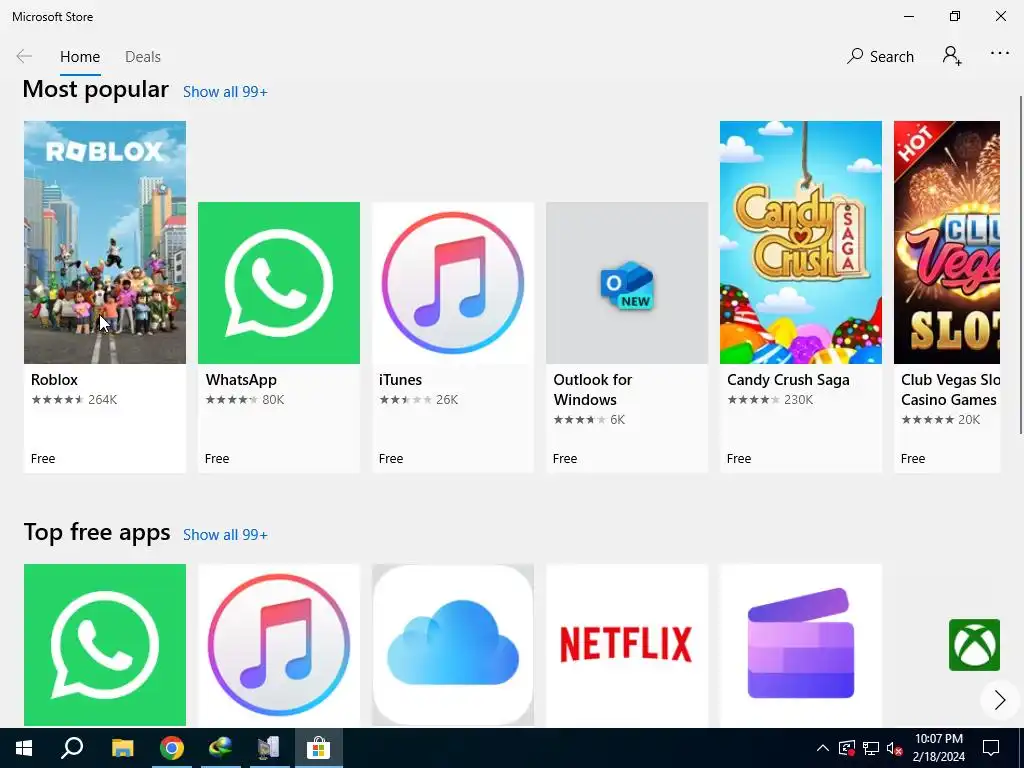This screenshot has width=1024, height=768.
Task: Switch to the Deals tab
Action: 143,57
